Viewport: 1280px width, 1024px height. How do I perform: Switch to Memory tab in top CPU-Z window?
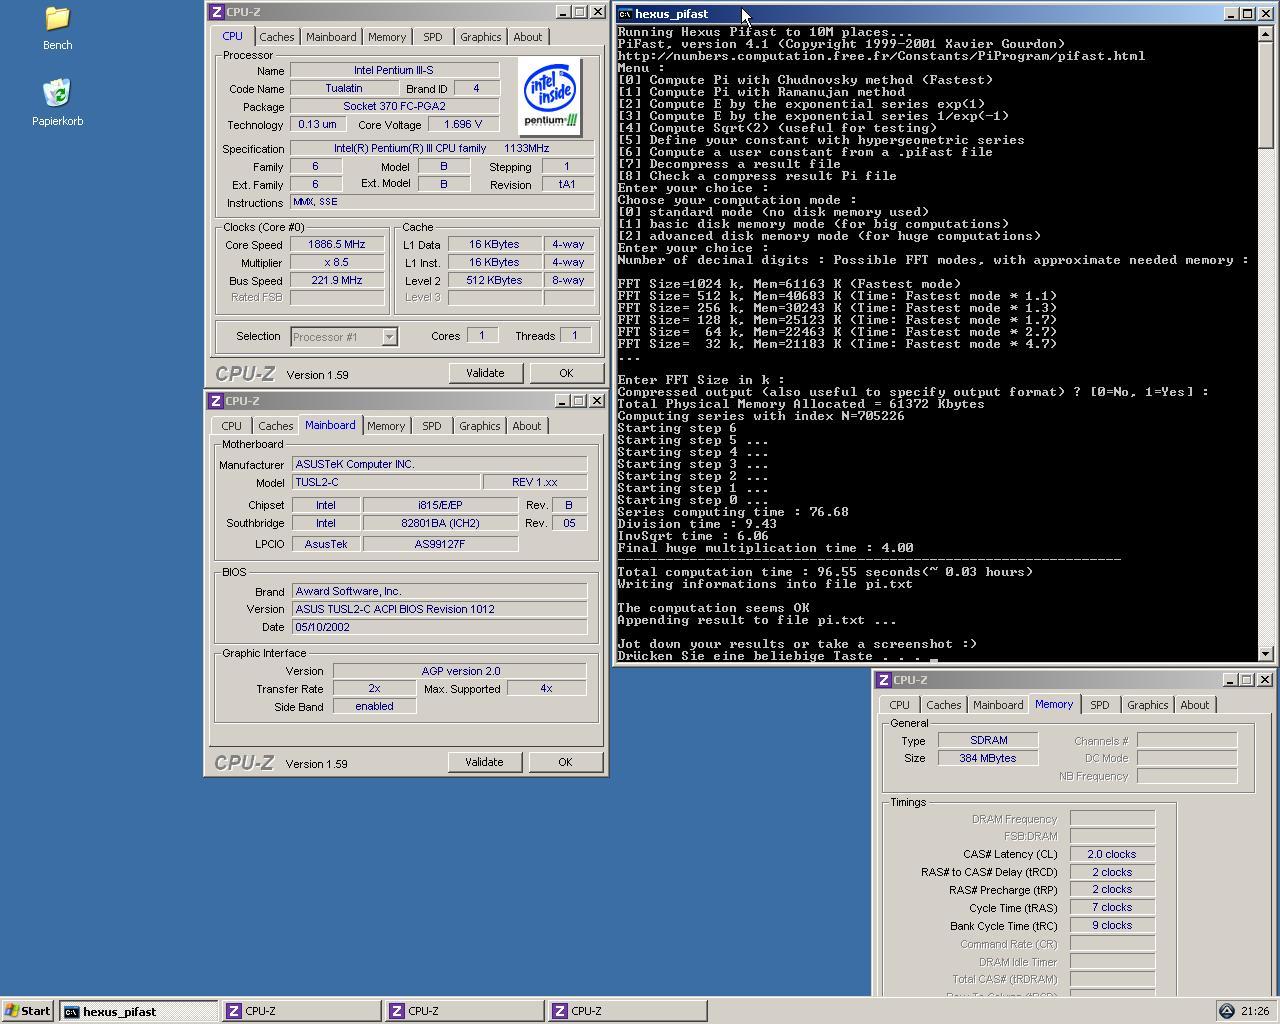387,37
